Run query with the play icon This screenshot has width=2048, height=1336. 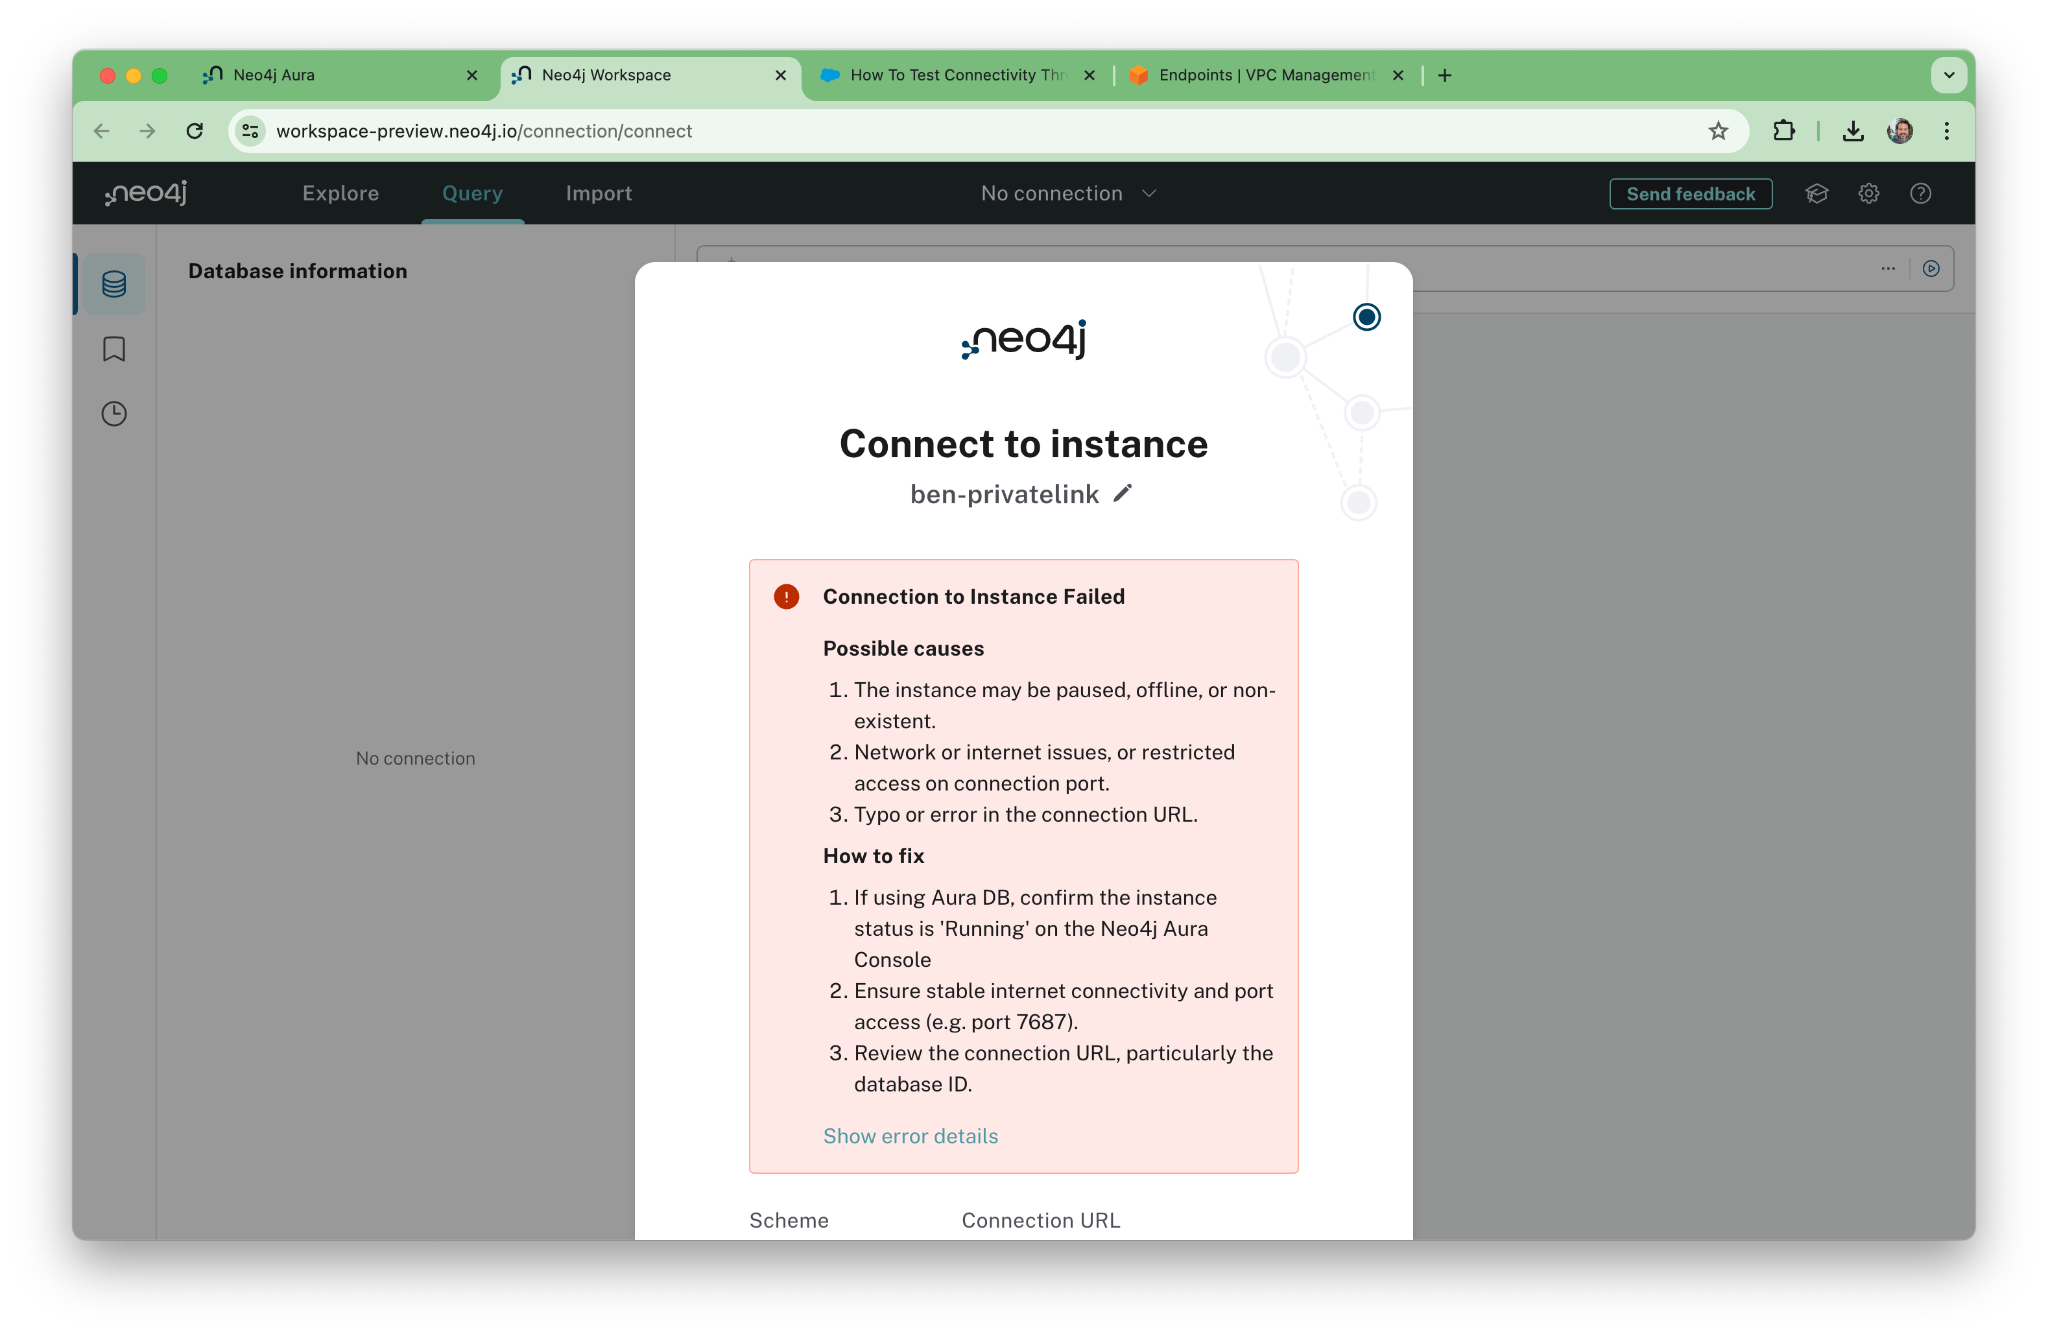click(x=1932, y=268)
